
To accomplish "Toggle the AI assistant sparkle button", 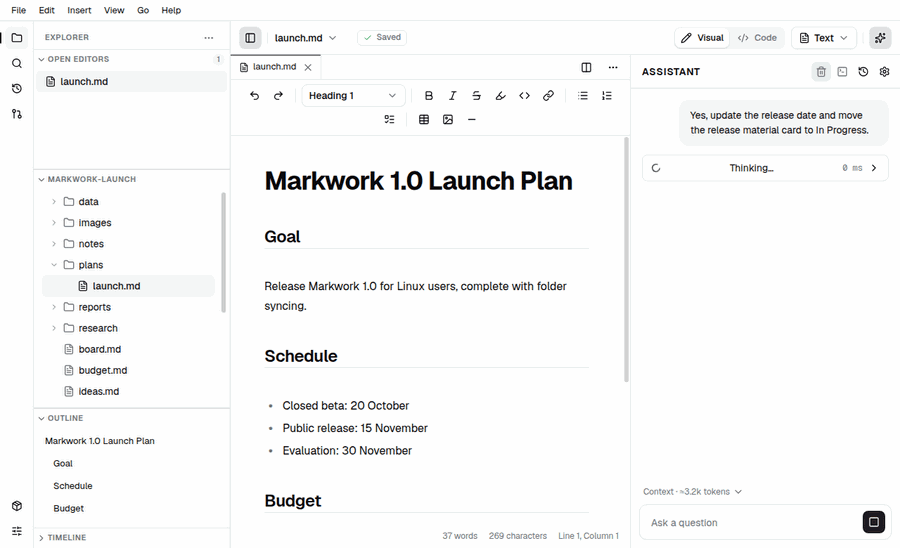I will (x=880, y=38).
